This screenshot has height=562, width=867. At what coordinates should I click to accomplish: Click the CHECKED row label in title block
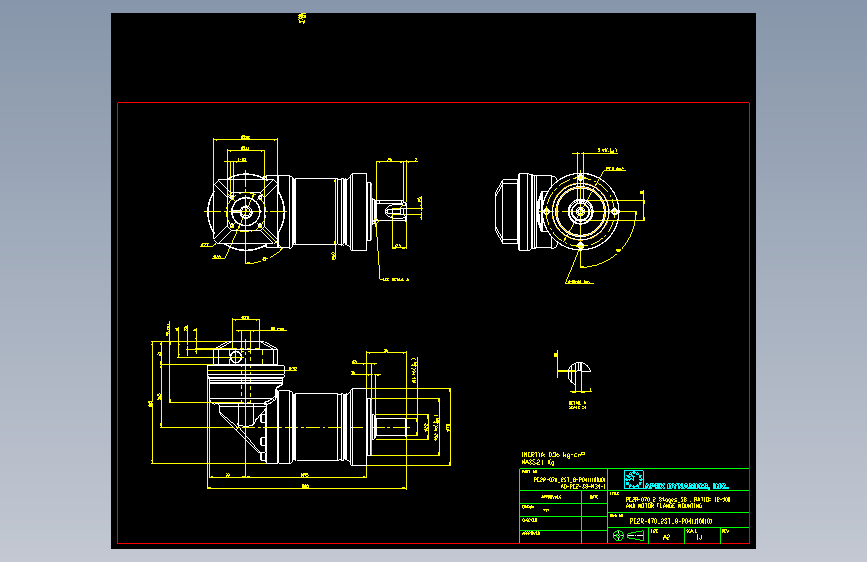point(529,520)
